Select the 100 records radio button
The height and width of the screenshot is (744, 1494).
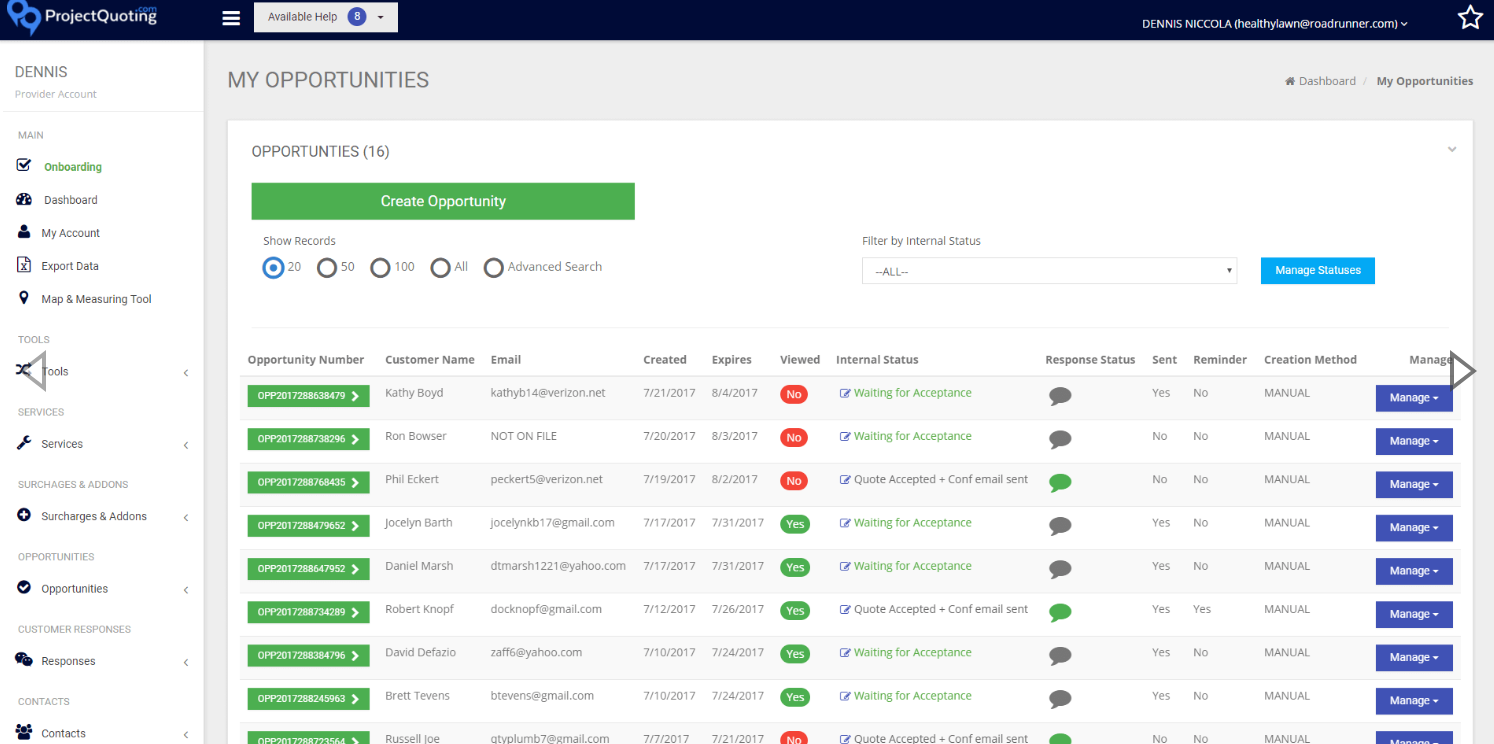380,268
